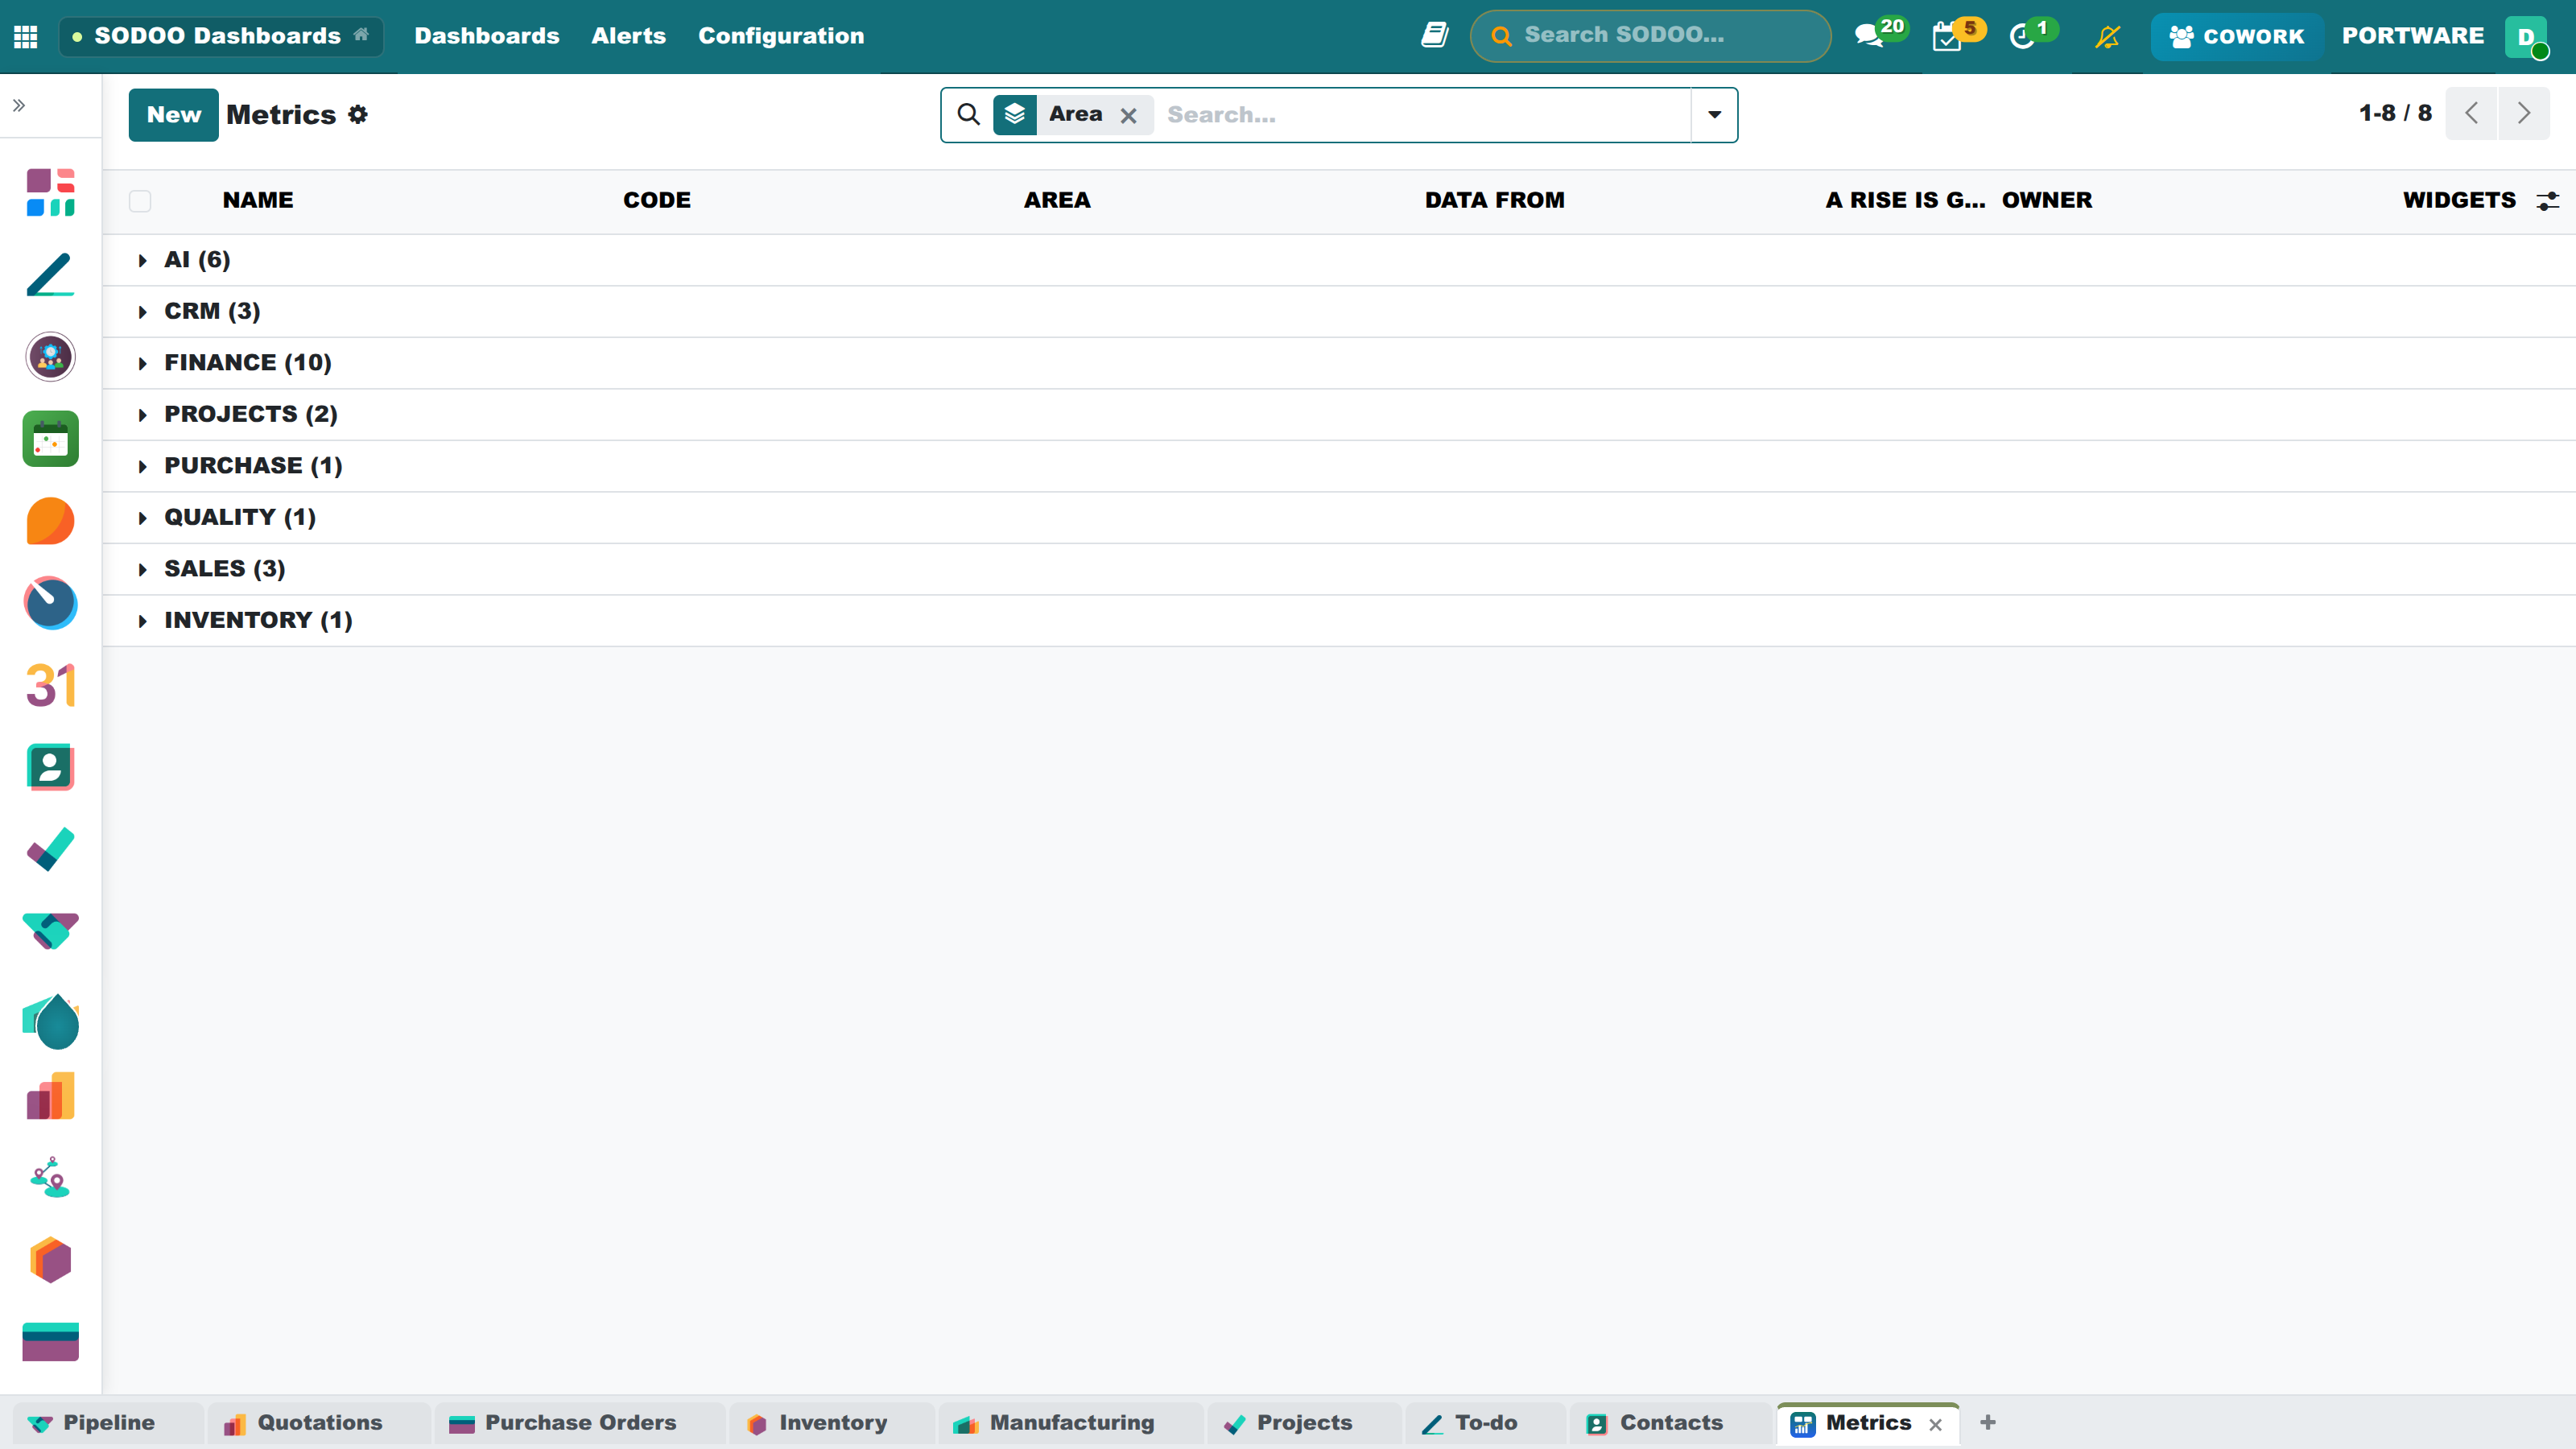Open the Sales bar chart sidebar icon
This screenshot has width=2576, height=1449.
tap(50, 1096)
